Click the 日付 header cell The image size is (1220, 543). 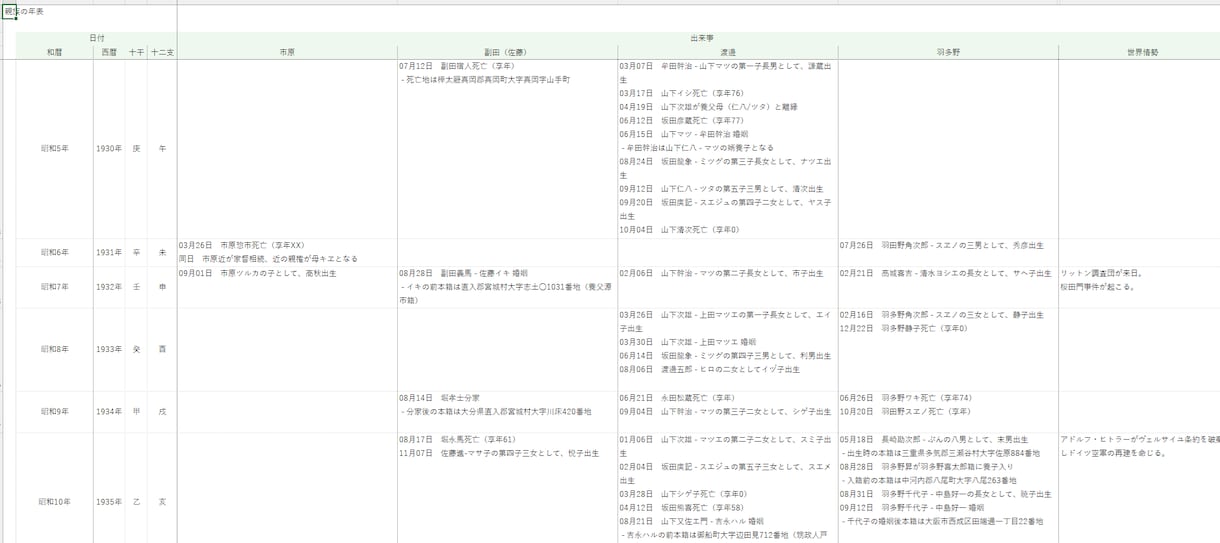click(x=96, y=38)
